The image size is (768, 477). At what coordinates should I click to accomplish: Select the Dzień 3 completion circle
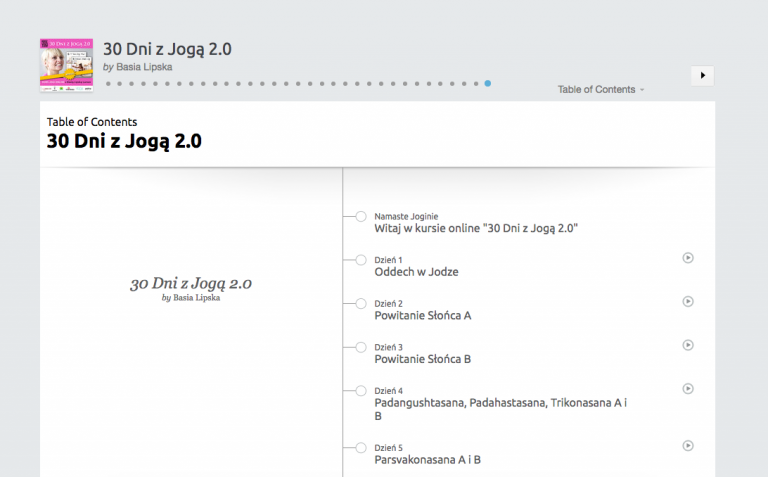pyautogui.click(x=361, y=347)
